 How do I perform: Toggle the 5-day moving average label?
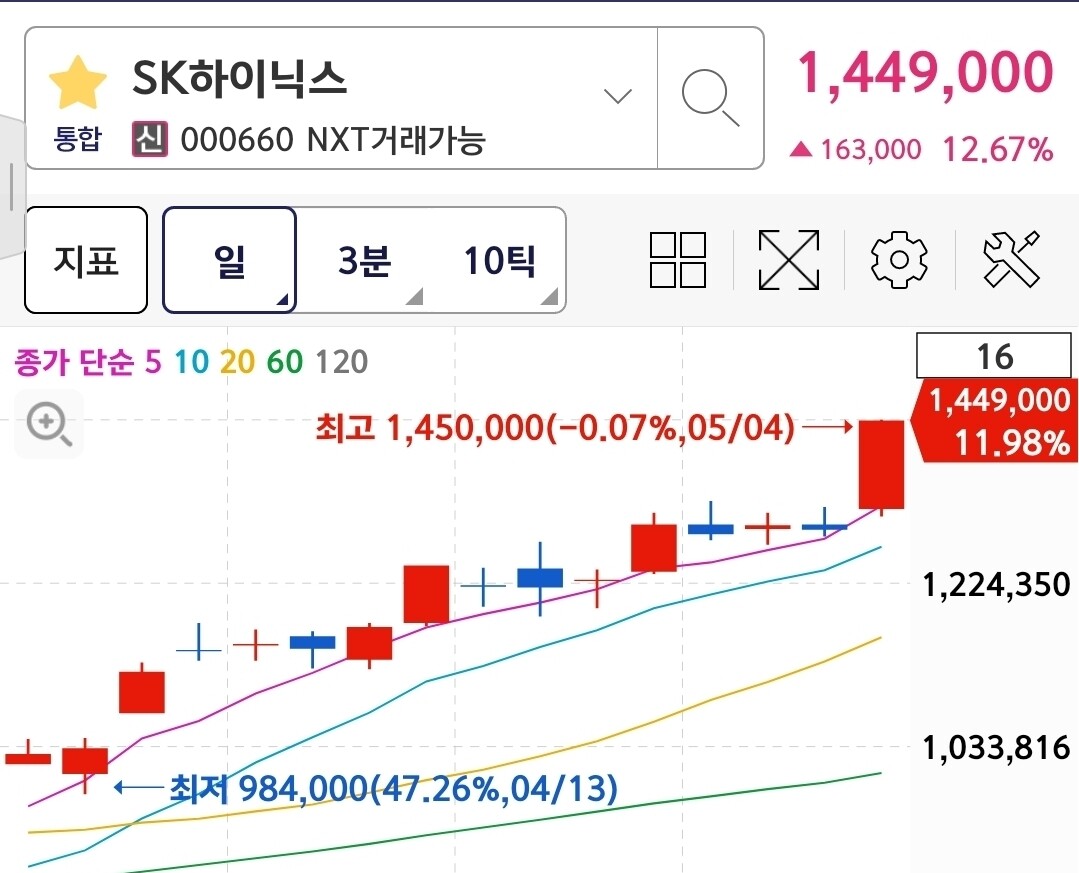153,362
